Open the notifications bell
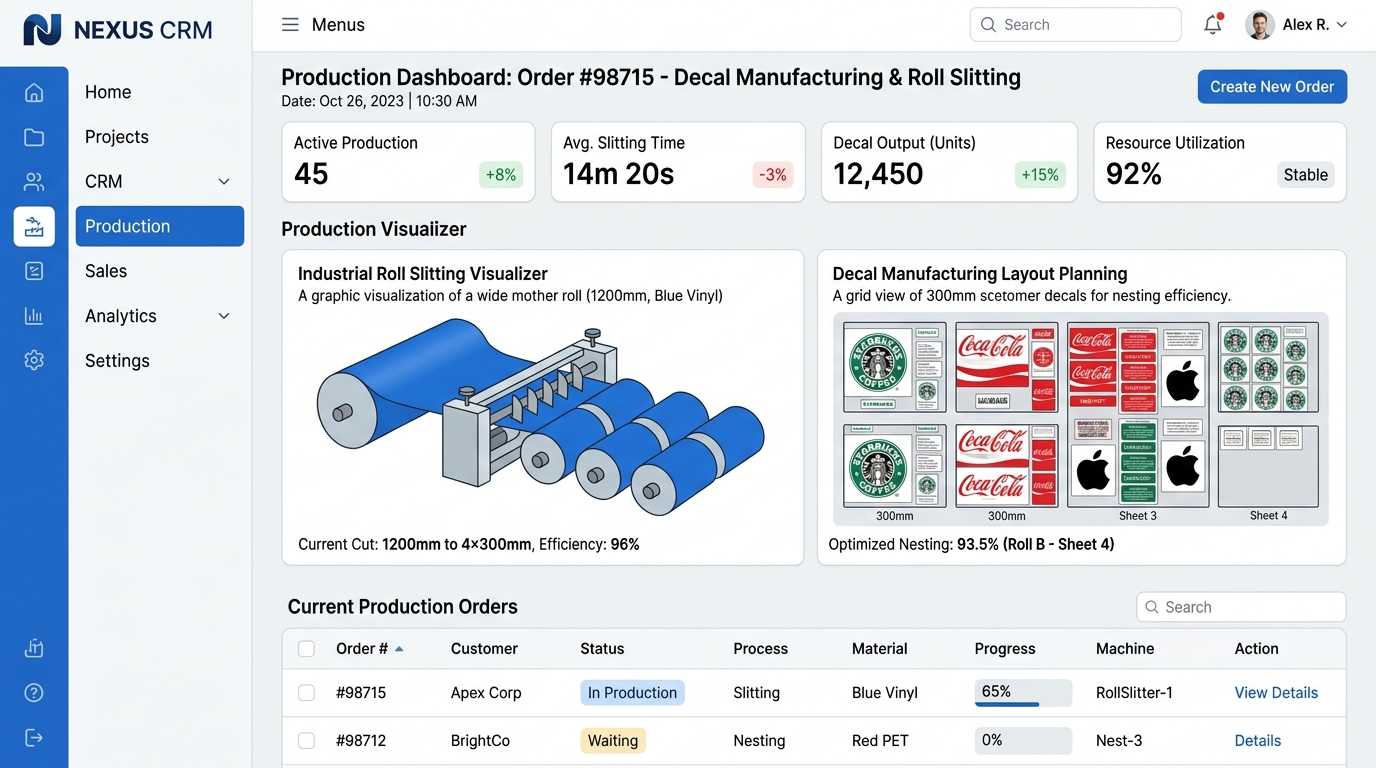Screen dimensions: 1376x768 point(1213,24)
